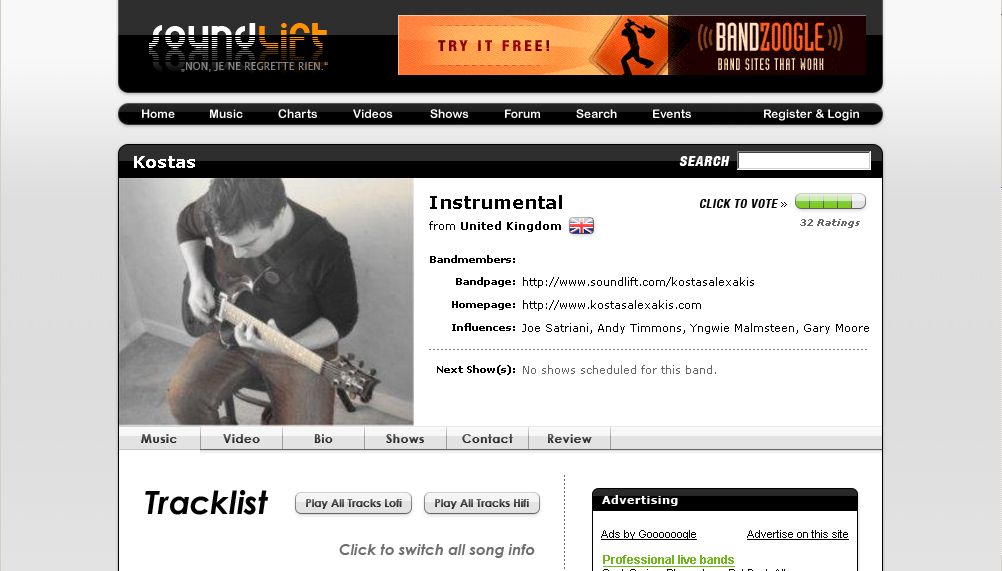
Task: Click Play All Tracks Lofi button
Action: [353, 503]
